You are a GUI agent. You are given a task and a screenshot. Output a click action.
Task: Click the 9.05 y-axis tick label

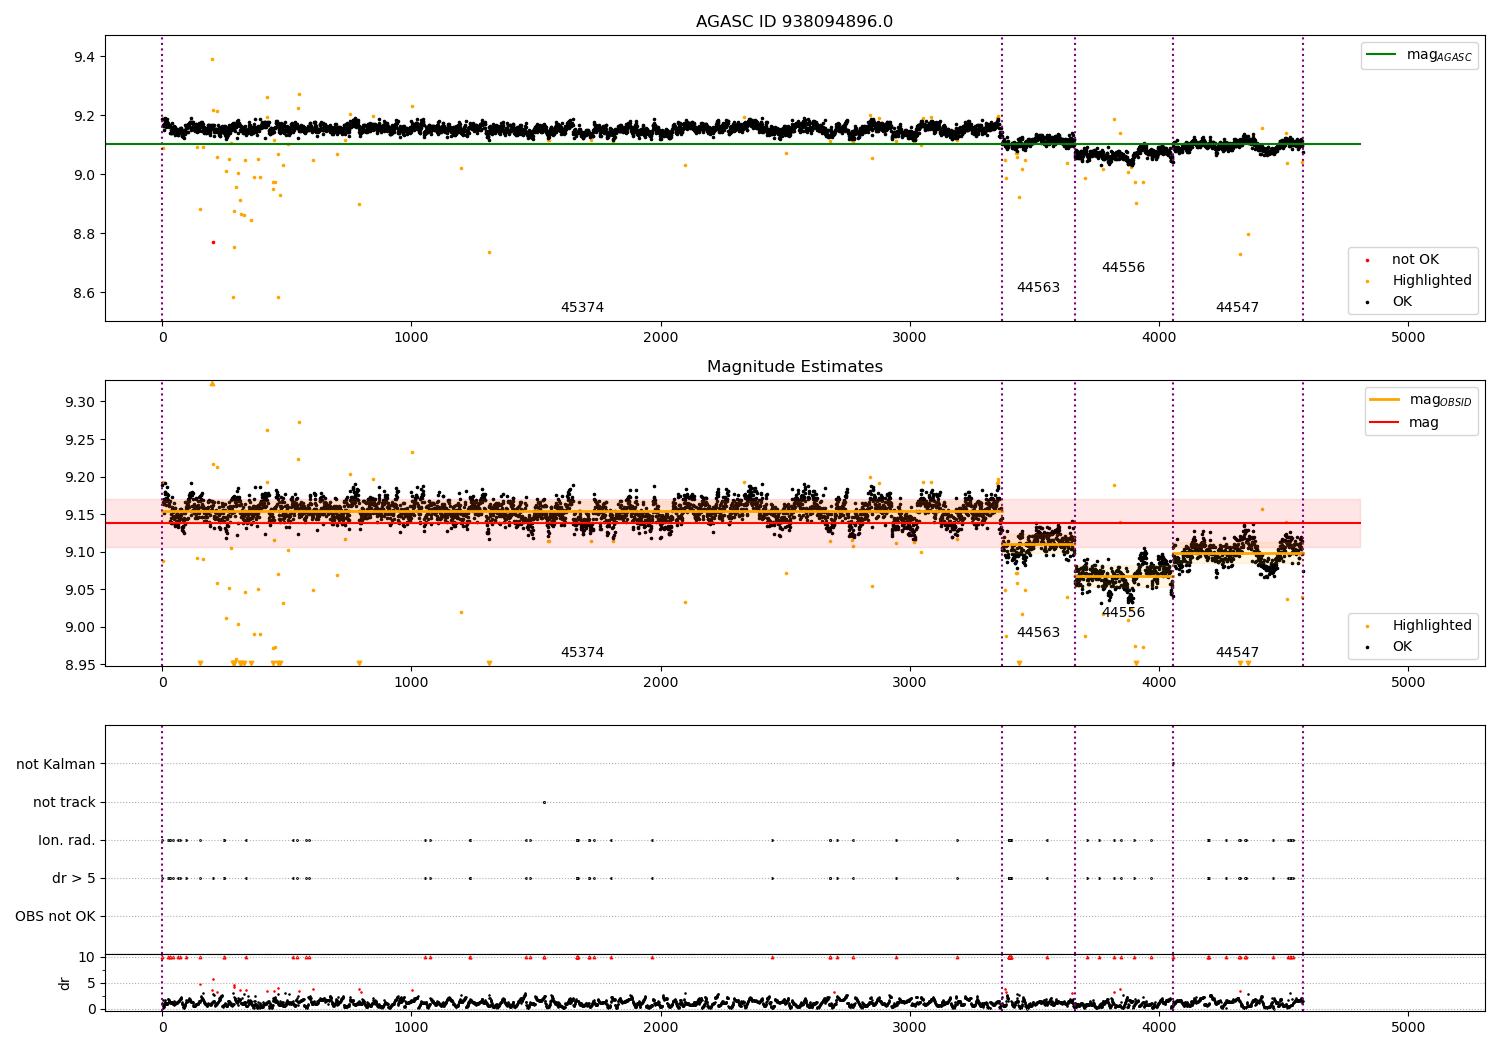[x=80, y=591]
